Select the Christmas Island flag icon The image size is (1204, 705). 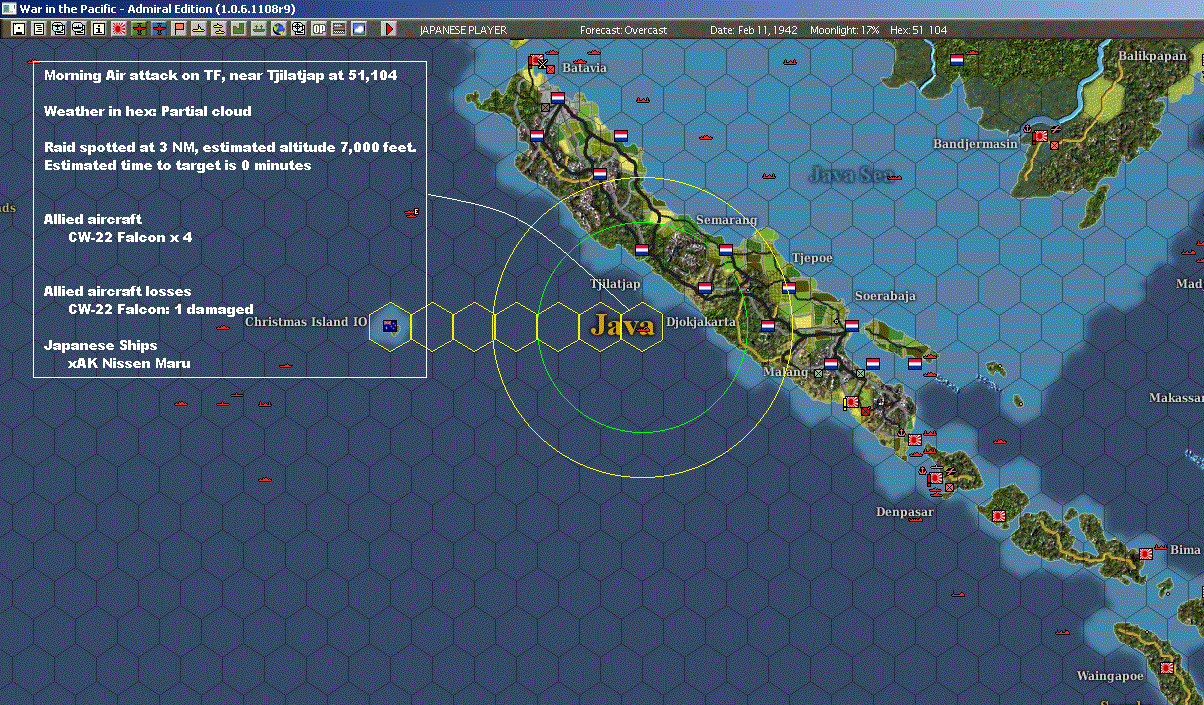point(390,325)
